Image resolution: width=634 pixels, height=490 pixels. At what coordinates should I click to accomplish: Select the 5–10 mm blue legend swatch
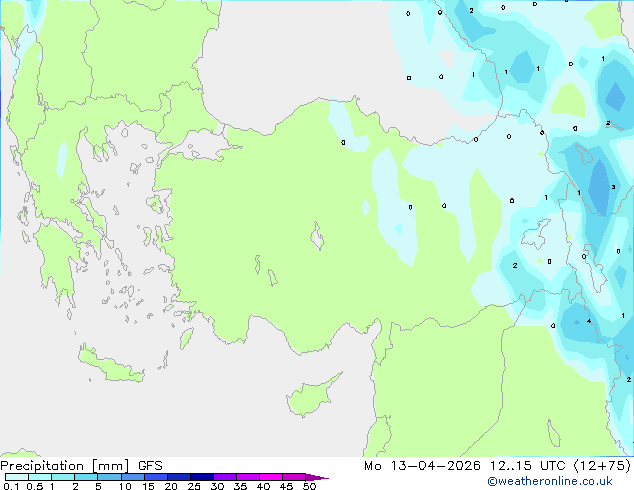pyautogui.click(x=109, y=477)
